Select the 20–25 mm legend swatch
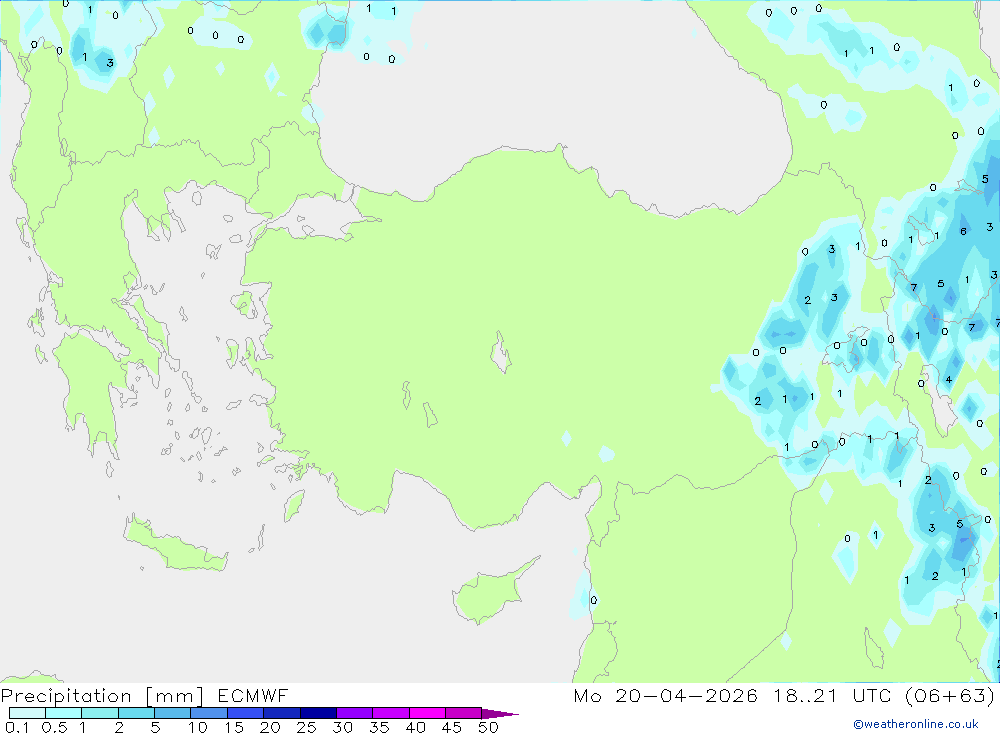Image resolution: width=1000 pixels, height=733 pixels. tap(282, 713)
